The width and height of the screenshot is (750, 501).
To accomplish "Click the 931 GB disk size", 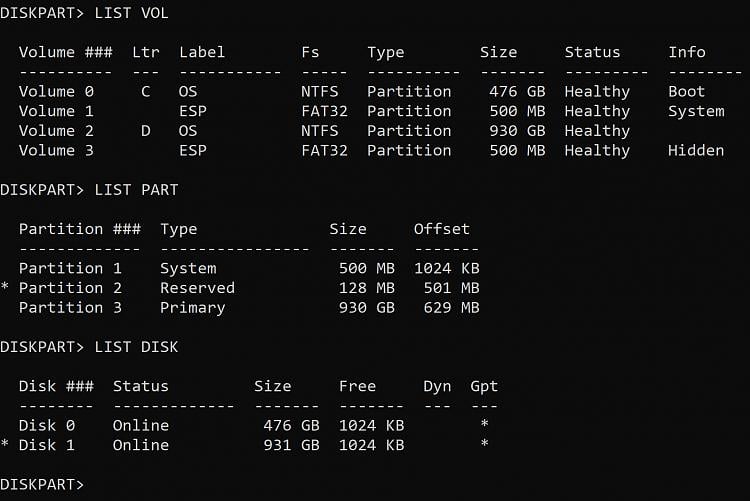I will pyautogui.click(x=286, y=445).
